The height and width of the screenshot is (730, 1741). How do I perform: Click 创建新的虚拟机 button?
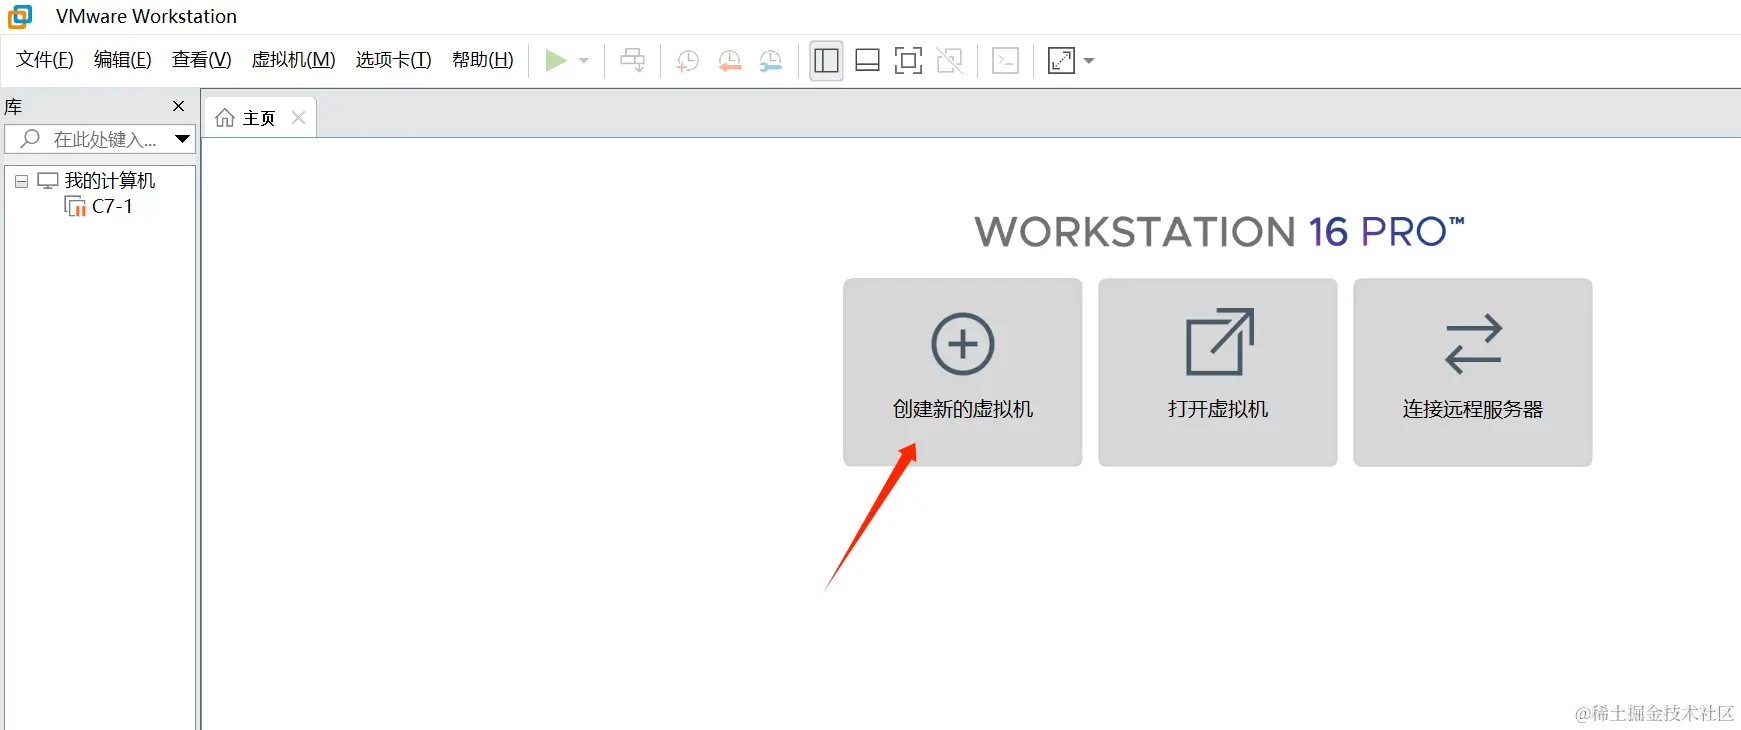[x=963, y=372]
